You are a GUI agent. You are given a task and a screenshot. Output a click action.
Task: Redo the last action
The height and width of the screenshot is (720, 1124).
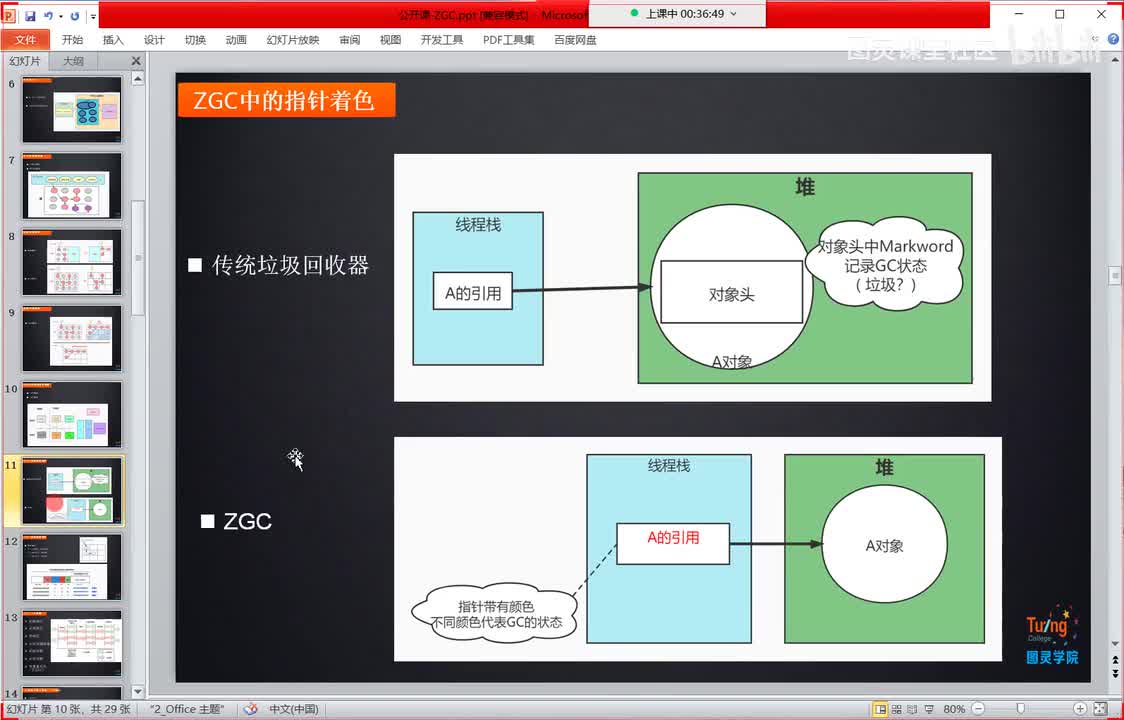point(75,15)
